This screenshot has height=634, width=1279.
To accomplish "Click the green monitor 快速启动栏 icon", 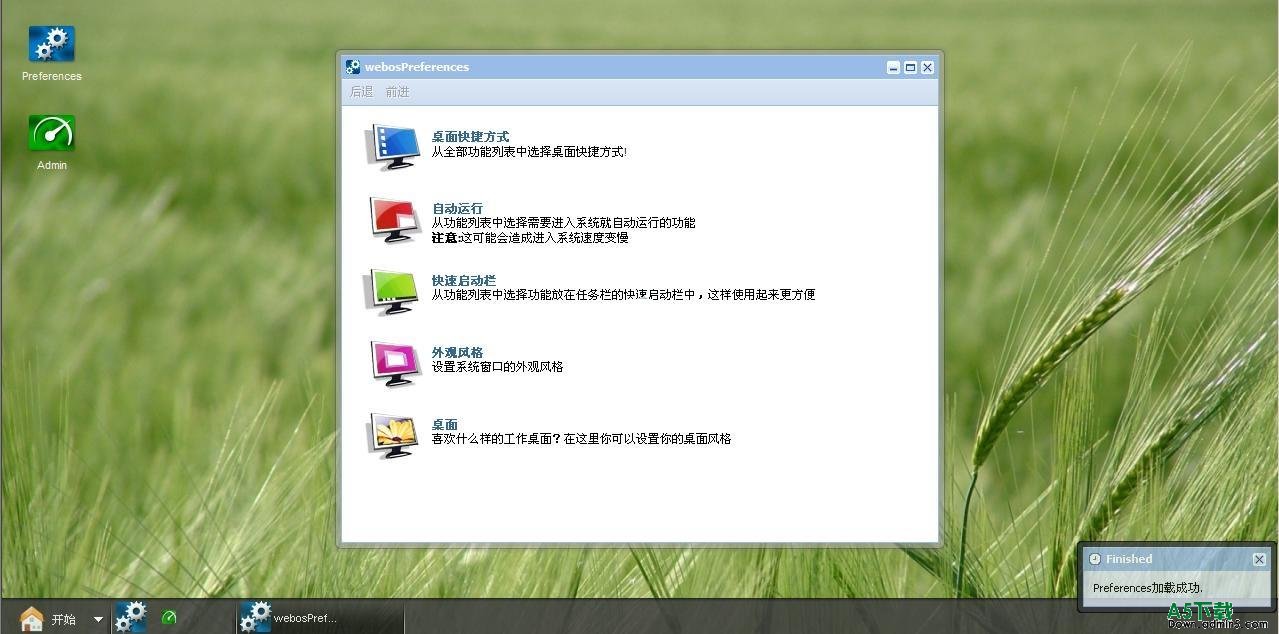I will click(392, 290).
